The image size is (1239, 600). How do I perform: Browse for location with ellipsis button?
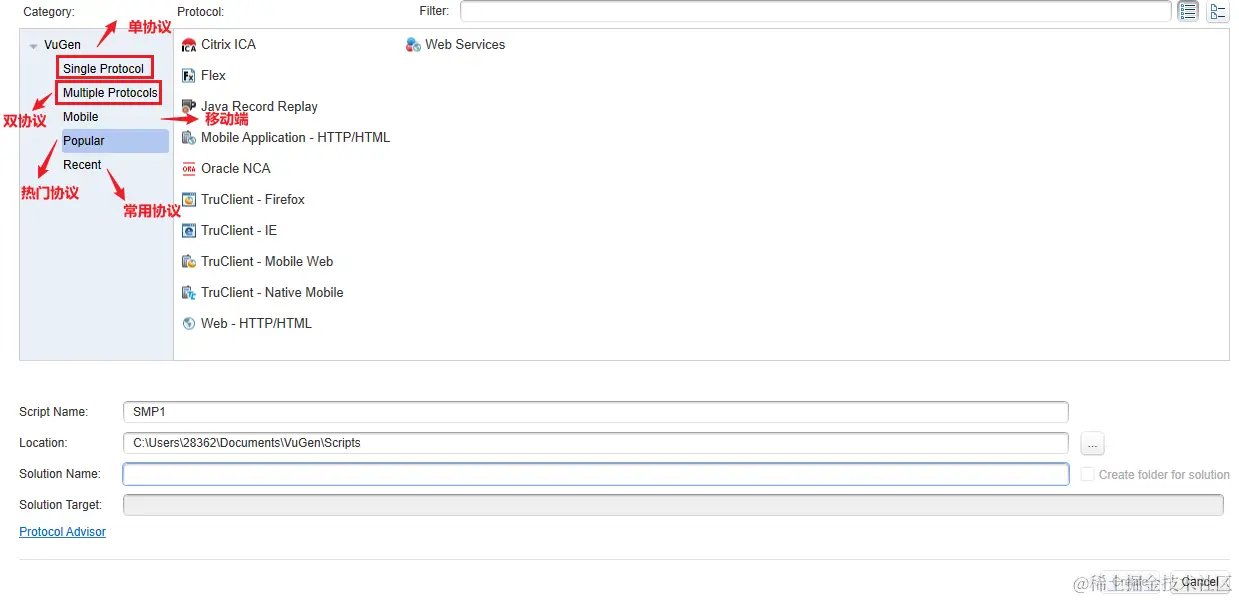[x=1092, y=443]
